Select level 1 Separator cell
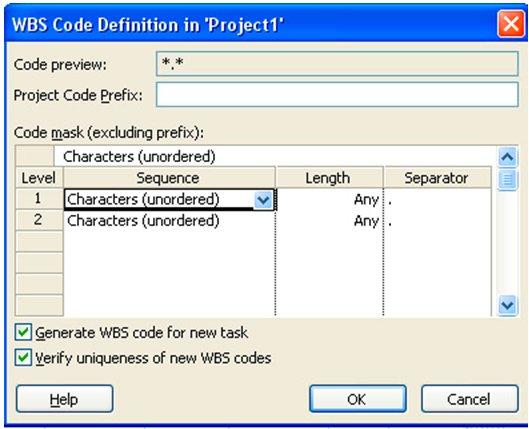529x429 pixels. pos(438,200)
